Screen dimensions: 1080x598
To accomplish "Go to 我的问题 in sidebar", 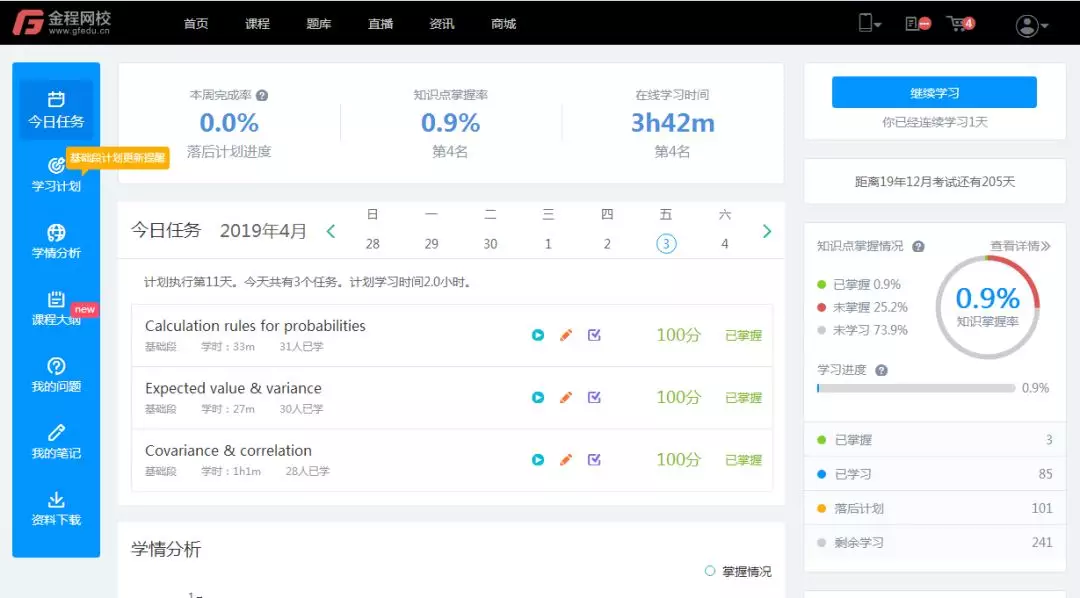I will [56, 375].
